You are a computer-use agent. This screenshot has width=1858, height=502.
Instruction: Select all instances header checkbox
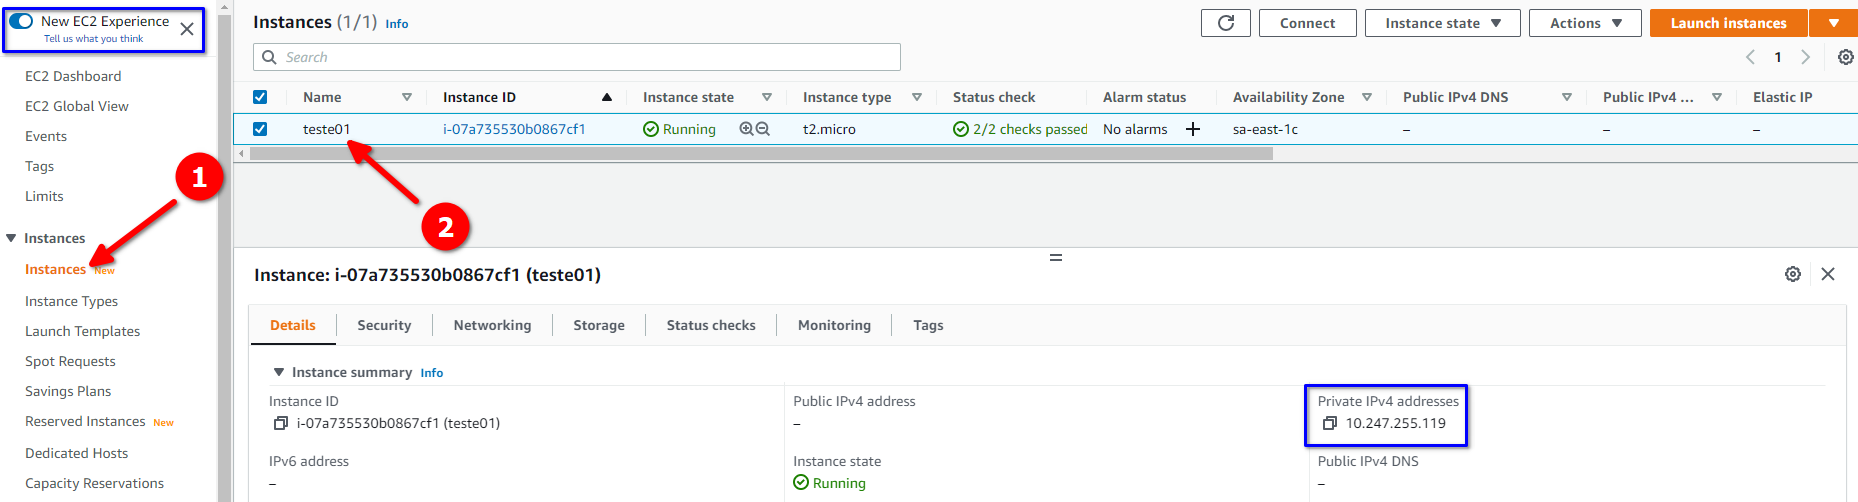[x=260, y=97]
